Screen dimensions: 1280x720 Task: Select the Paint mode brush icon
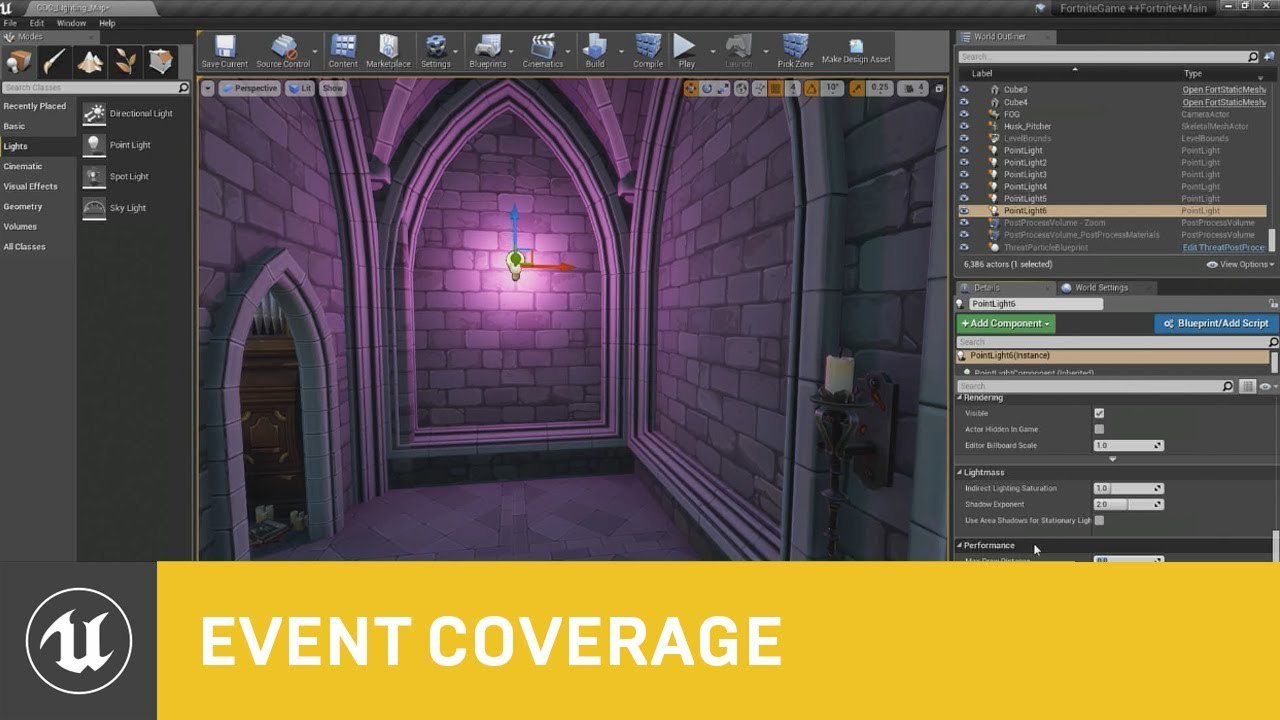tap(55, 62)
